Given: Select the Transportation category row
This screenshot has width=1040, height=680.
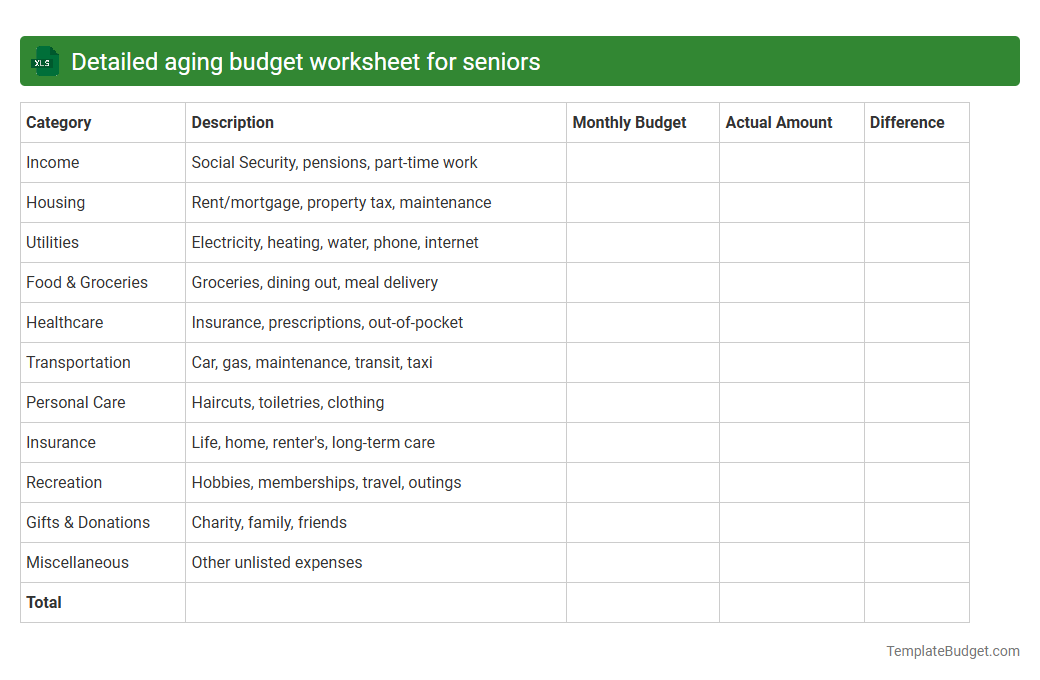Looking at the screenshot, I should tap(78, 362).
